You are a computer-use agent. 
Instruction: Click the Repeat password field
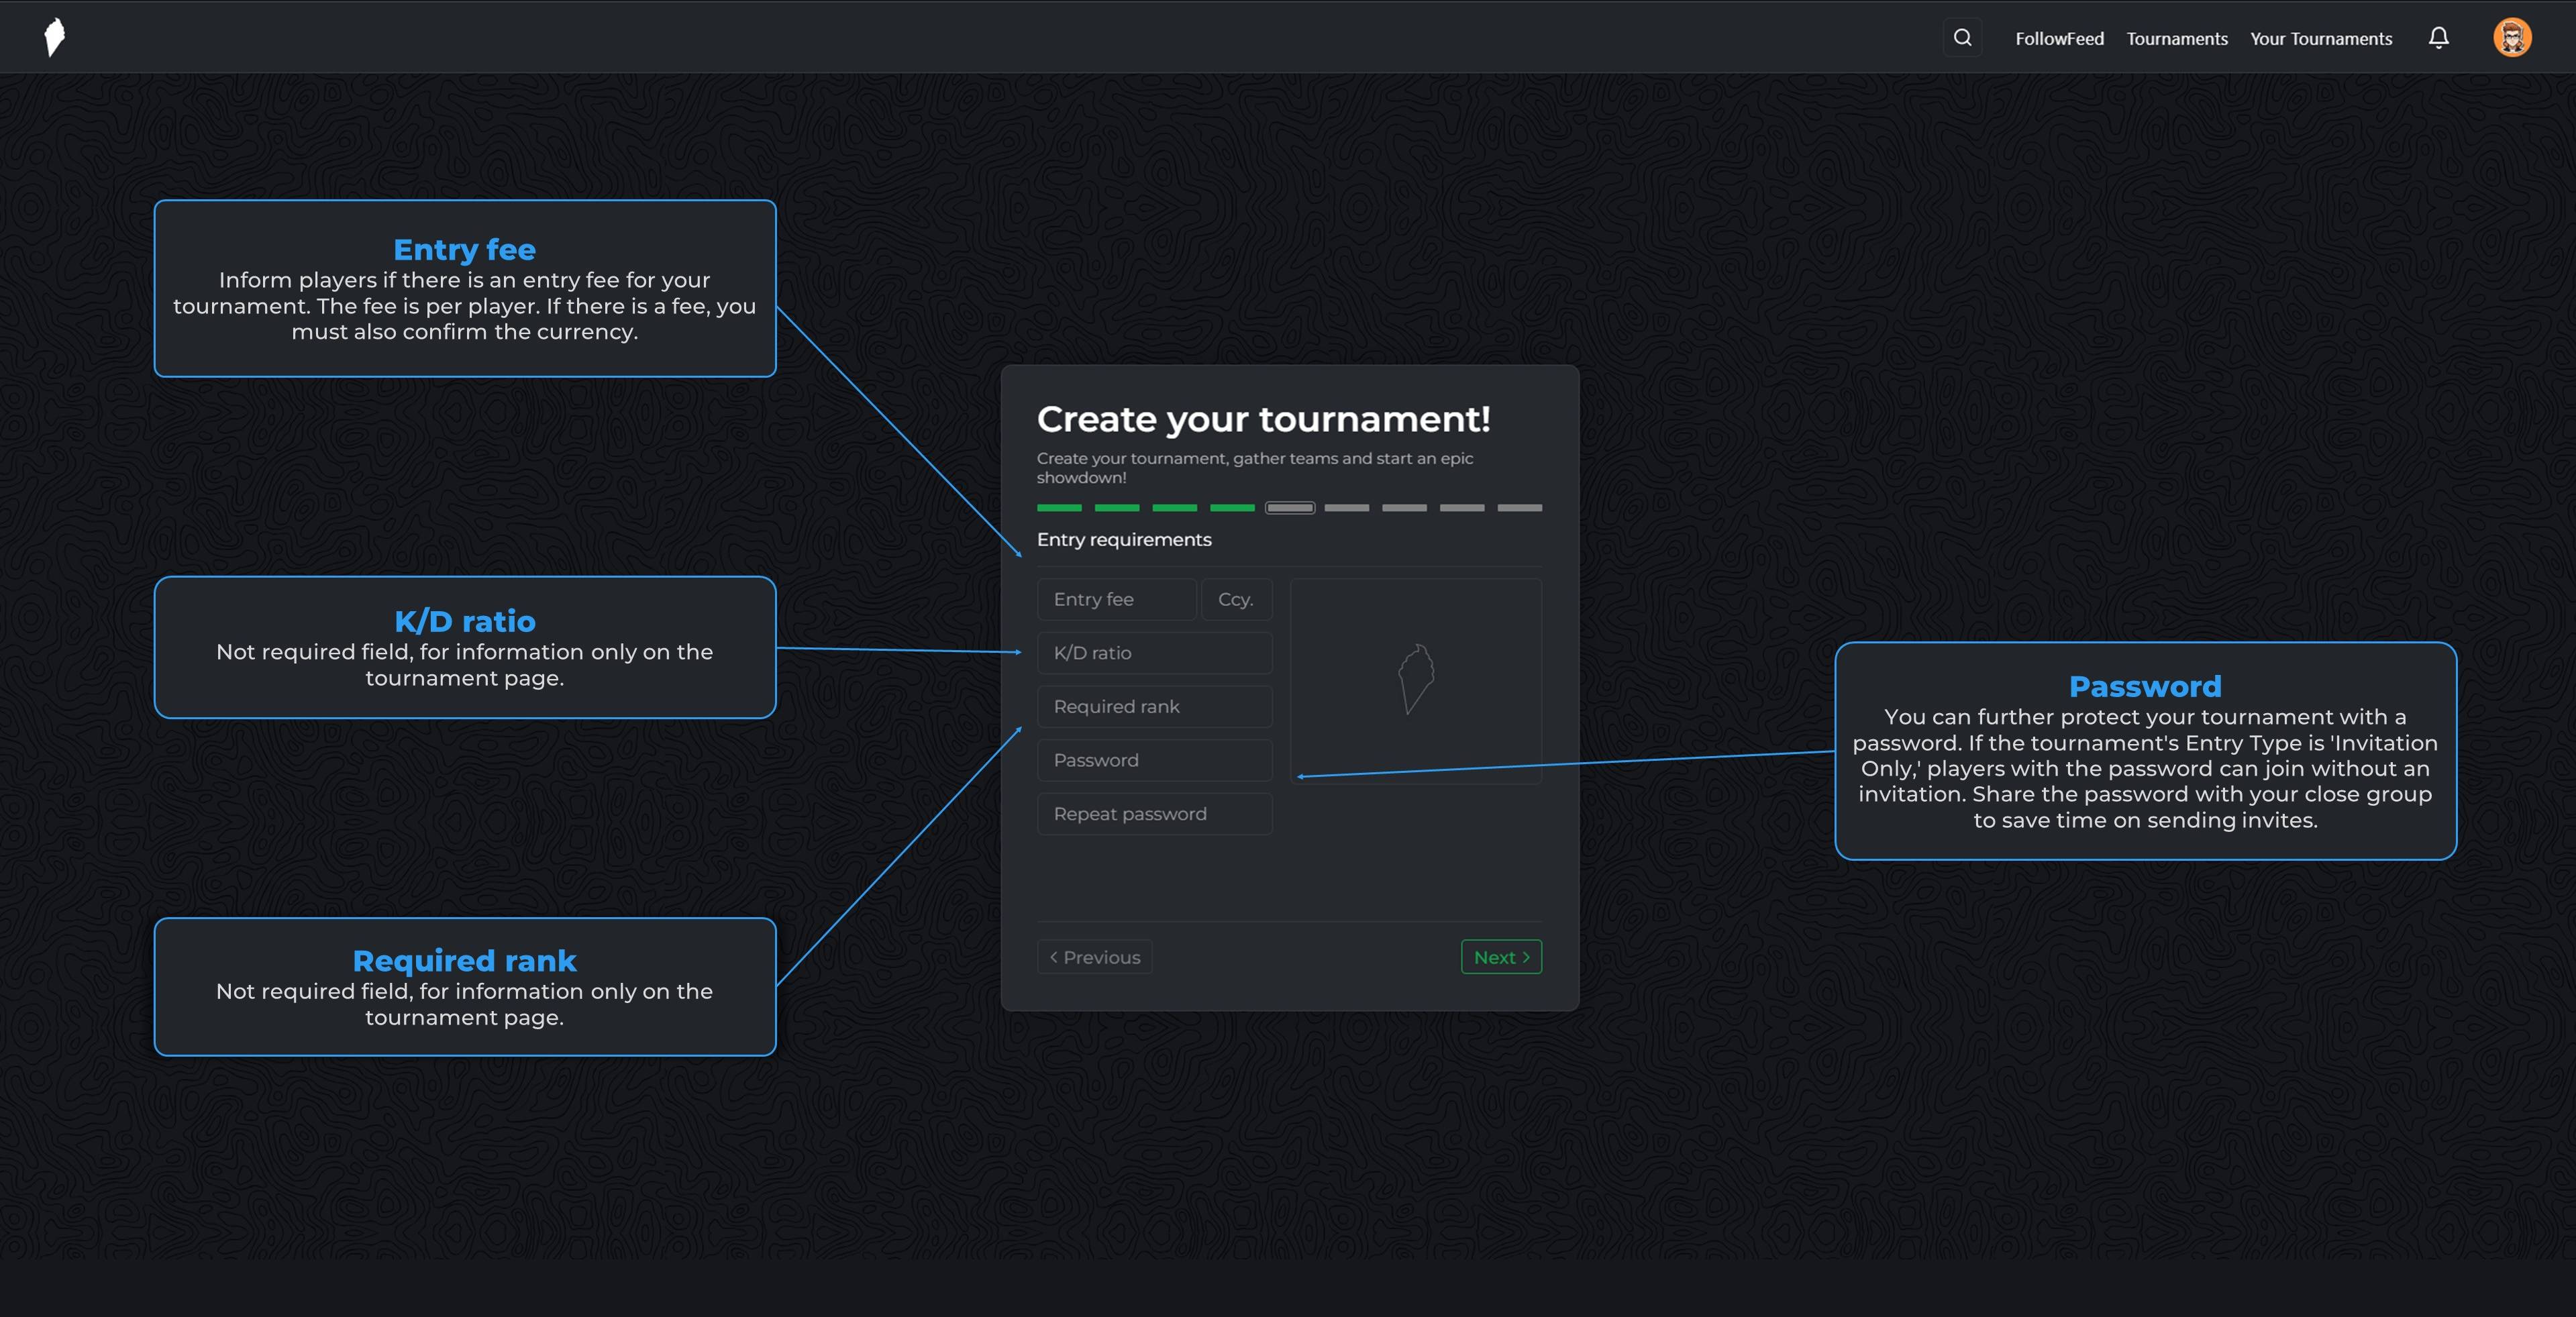point(1154,814)
